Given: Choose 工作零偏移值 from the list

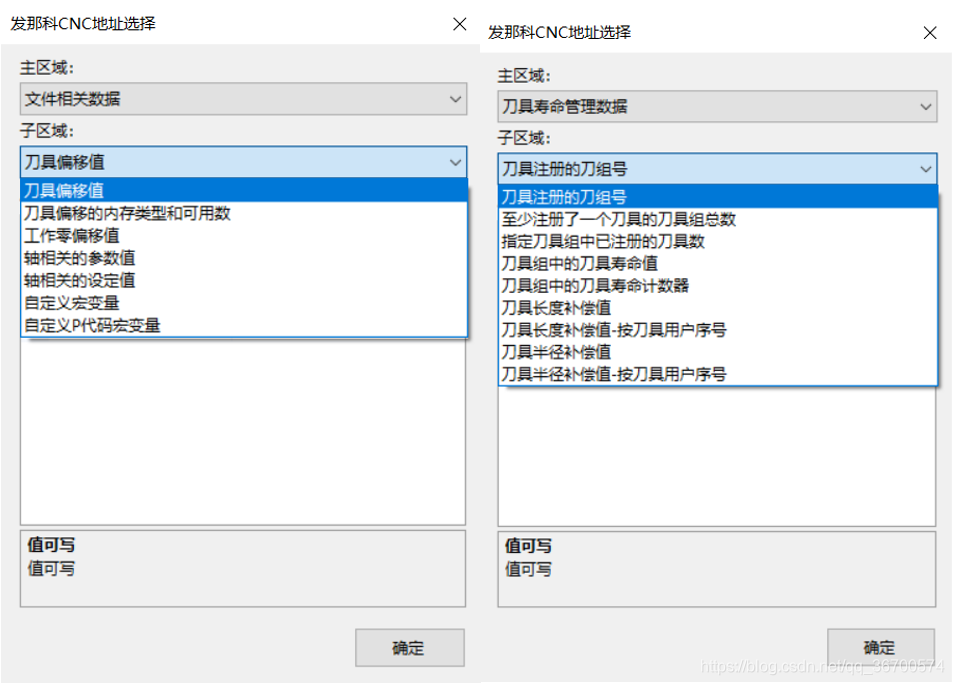Looking at the screenshot, I should 243,235.
